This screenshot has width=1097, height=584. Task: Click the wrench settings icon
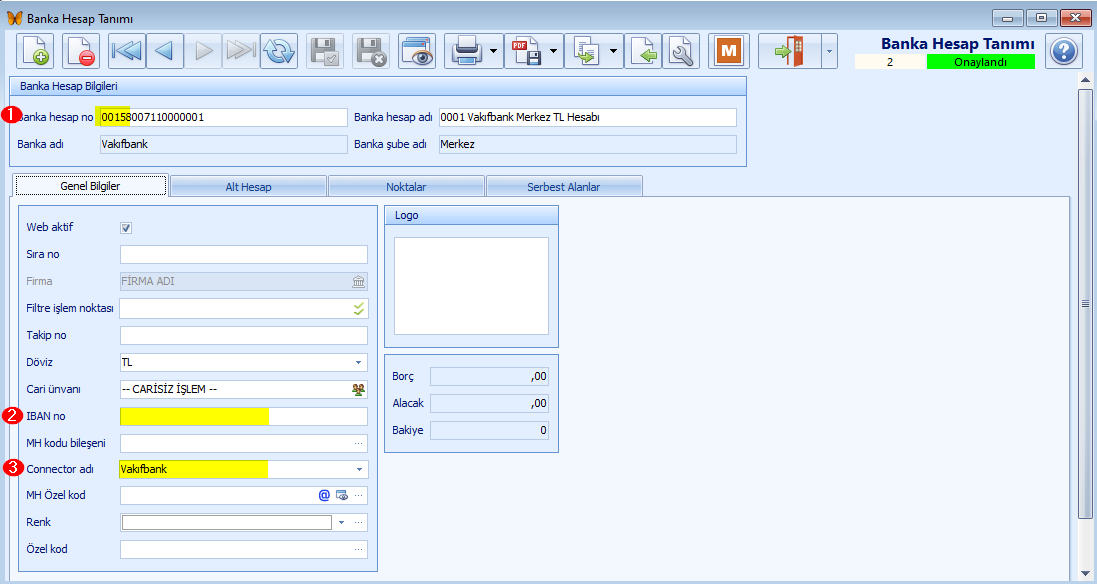click(x=681, y=51)
